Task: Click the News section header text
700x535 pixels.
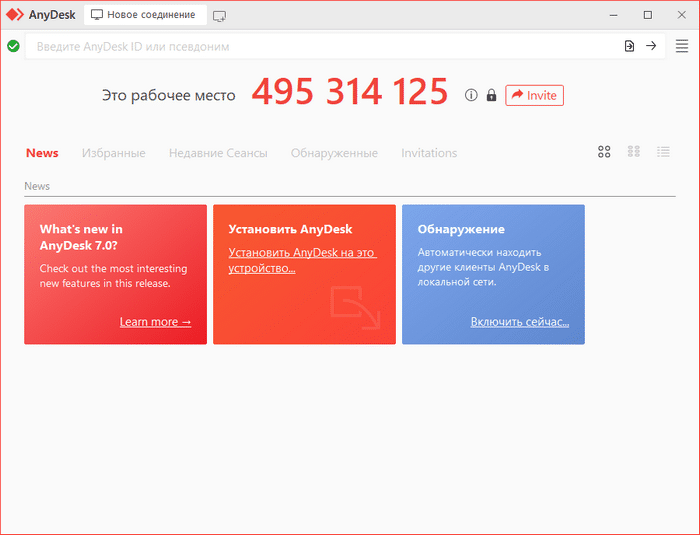Action: pyautogui.click(x=37, y=186)
